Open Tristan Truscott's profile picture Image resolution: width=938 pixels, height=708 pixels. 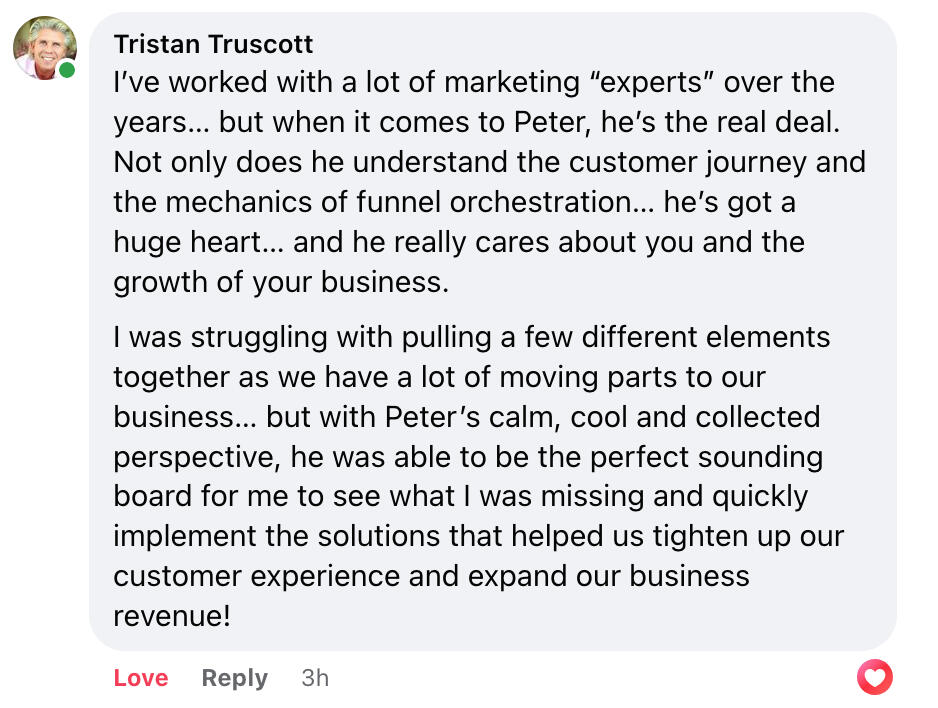pos(44,47)
